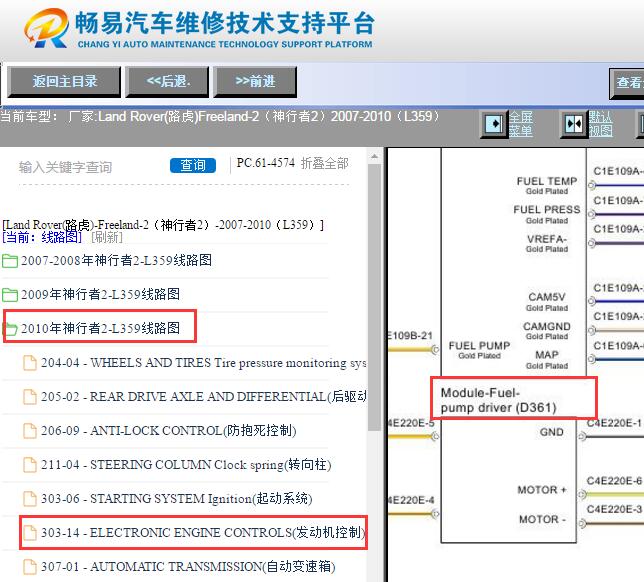644x582 pixels.
Task: Open 204-04 WHEELS AND TIRES document
Action: pos(203,363)
